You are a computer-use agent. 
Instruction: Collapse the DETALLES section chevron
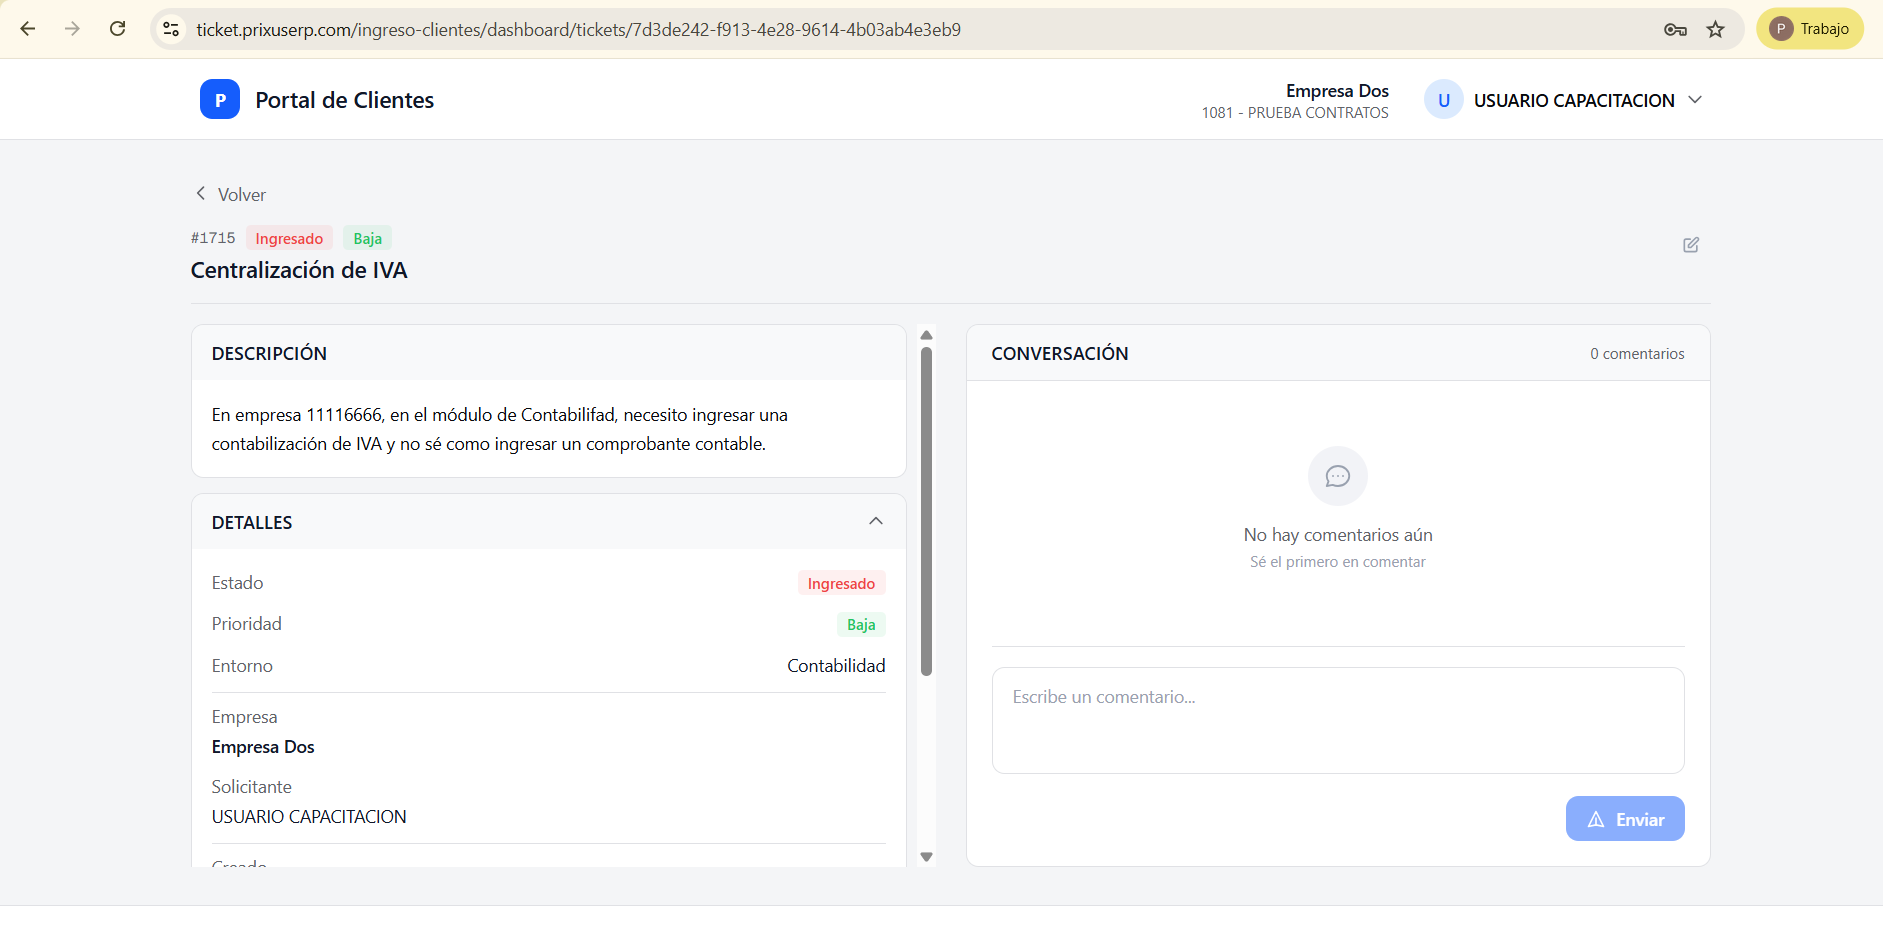click(x=876, y=521)
